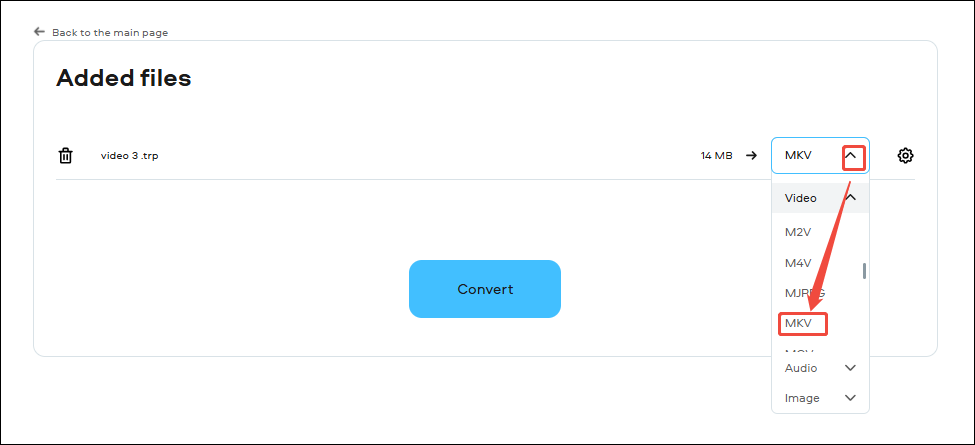Choose the MKV option in the list
Screen dimensions: 975x445
(798, 324)
